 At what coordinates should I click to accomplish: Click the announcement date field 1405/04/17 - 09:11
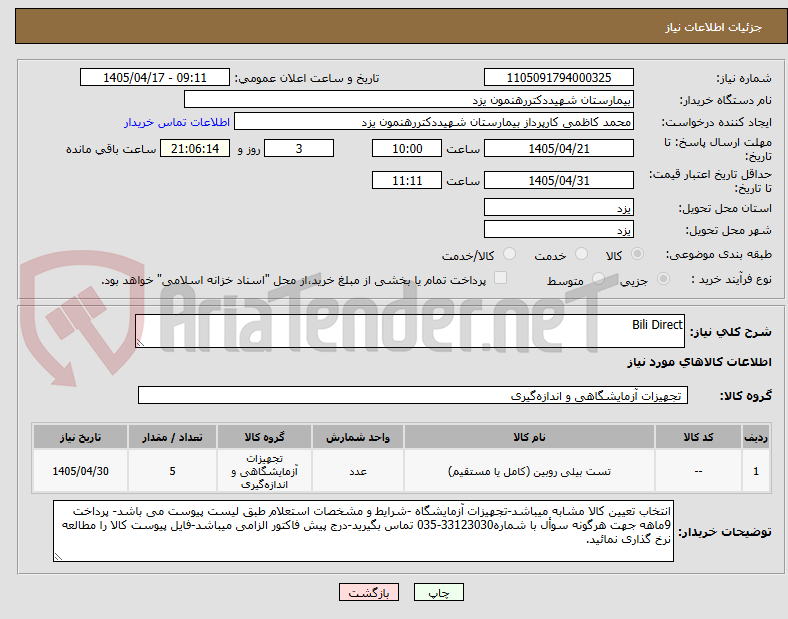click(155, 78)
